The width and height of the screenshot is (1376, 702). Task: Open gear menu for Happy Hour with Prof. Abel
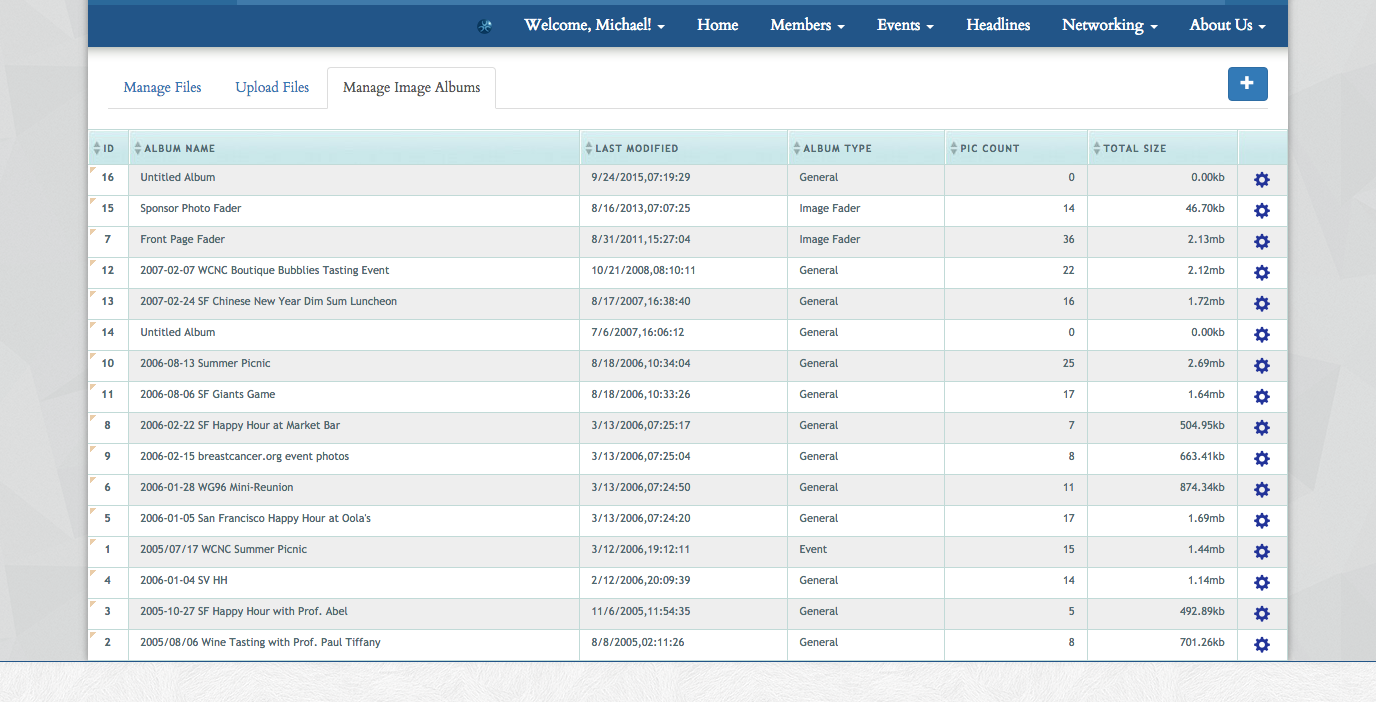[1262, 614]
